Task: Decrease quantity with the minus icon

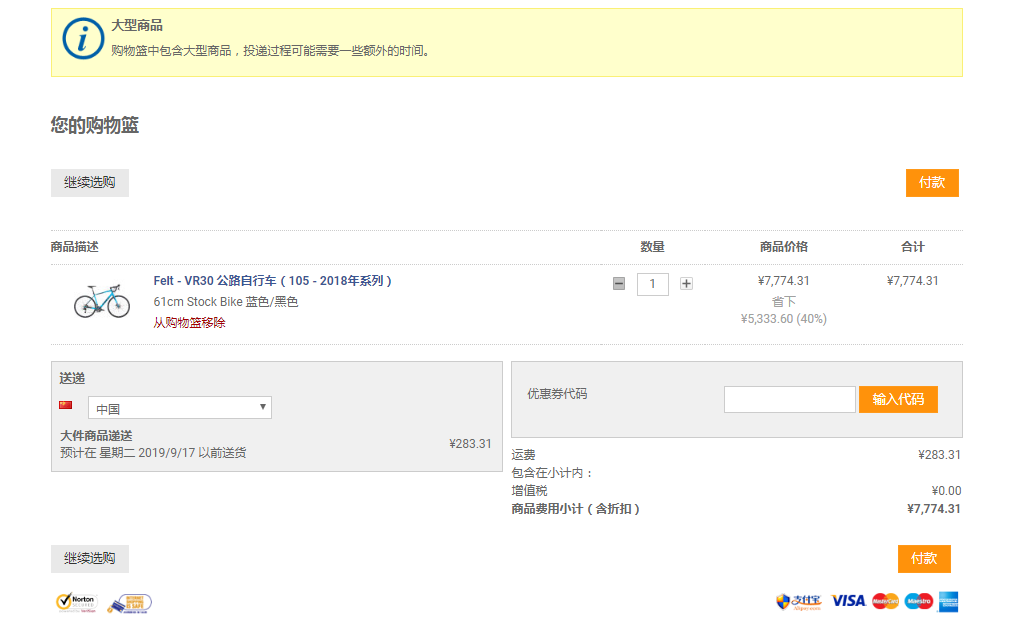Action: tap(619, 284)
